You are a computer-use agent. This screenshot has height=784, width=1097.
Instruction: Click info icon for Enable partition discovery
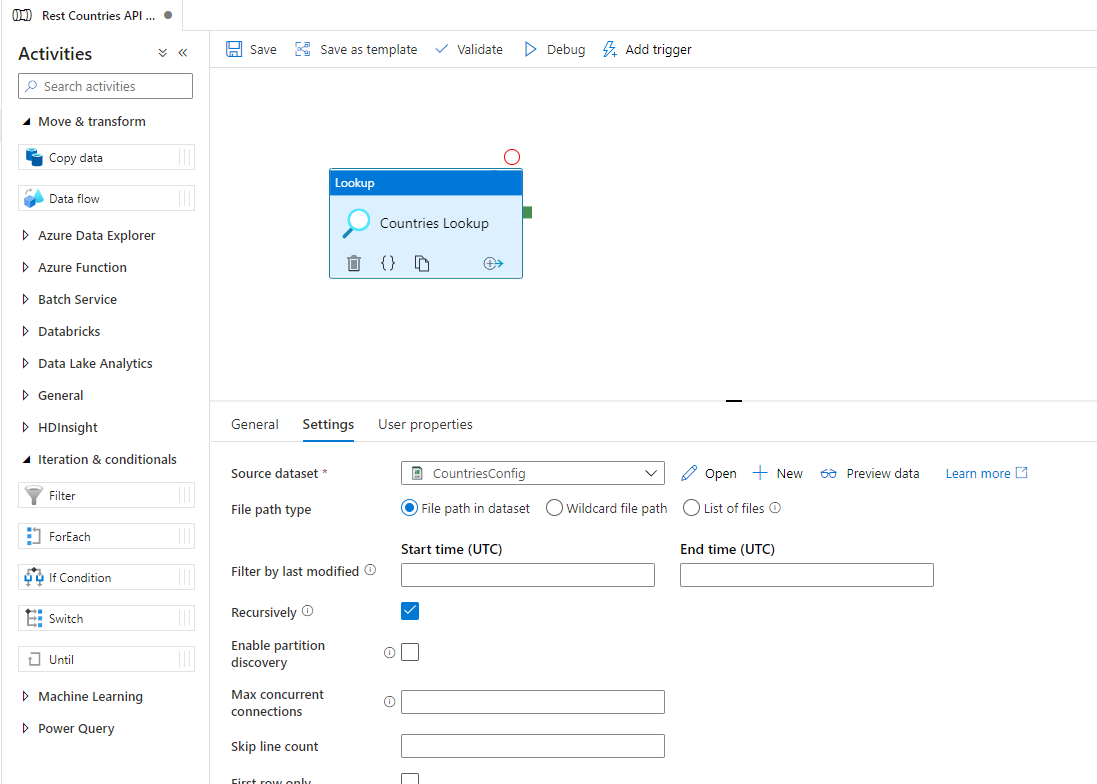390,653
